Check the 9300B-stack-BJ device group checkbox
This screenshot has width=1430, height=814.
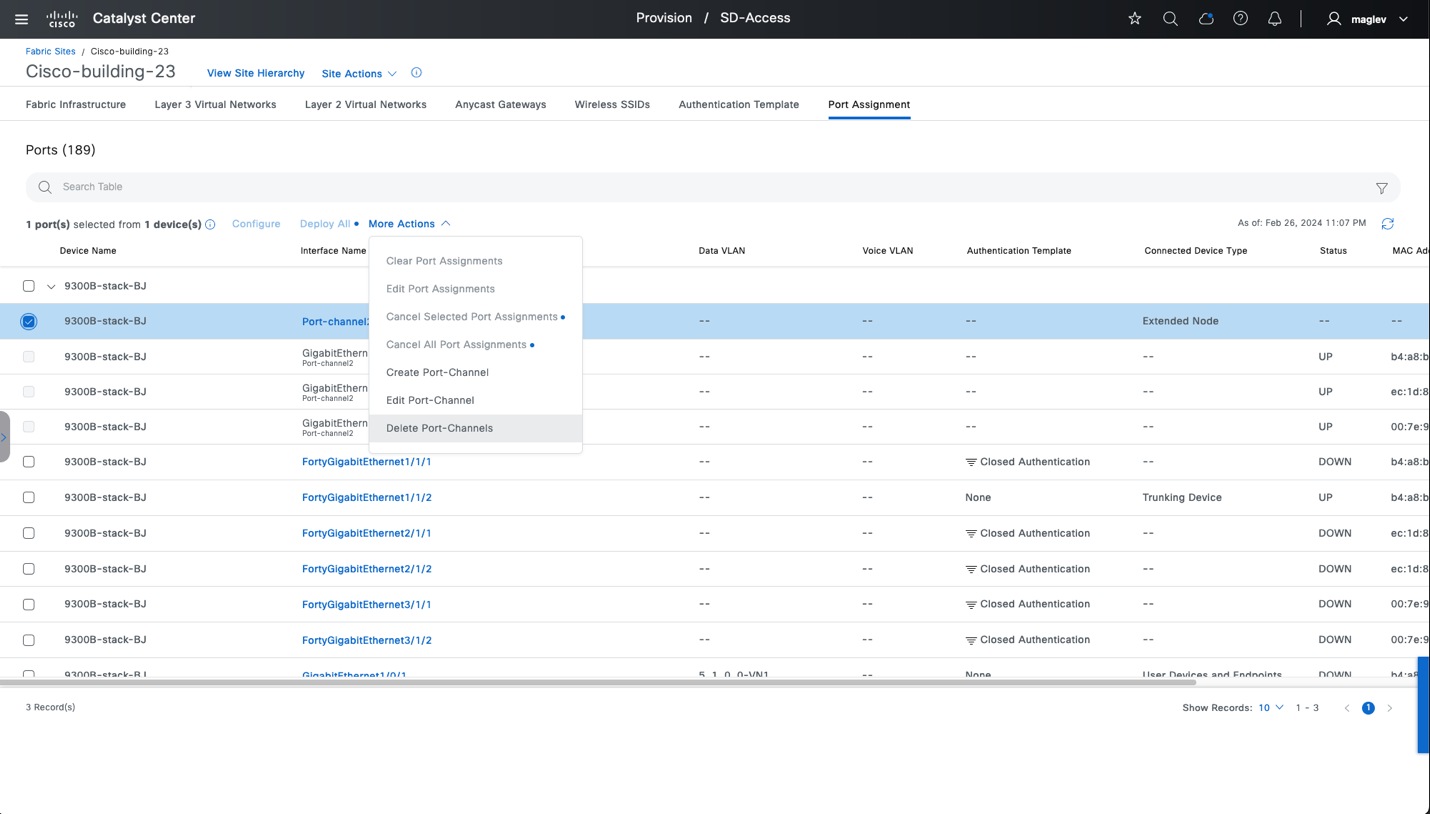[29, 286]
